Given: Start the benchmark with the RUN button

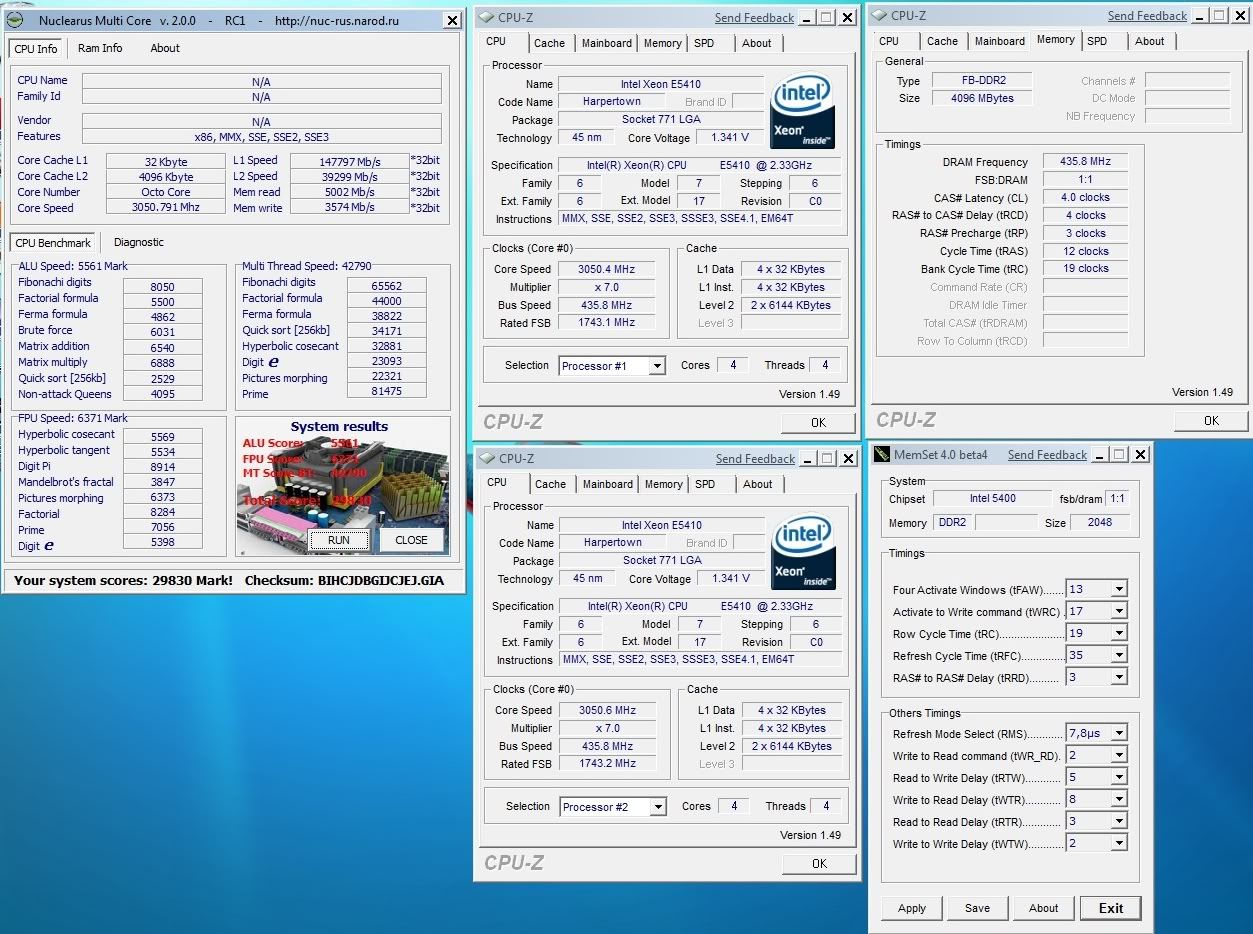Looking at the screenshot, I should pyautogui.click(x=339, y=540).
